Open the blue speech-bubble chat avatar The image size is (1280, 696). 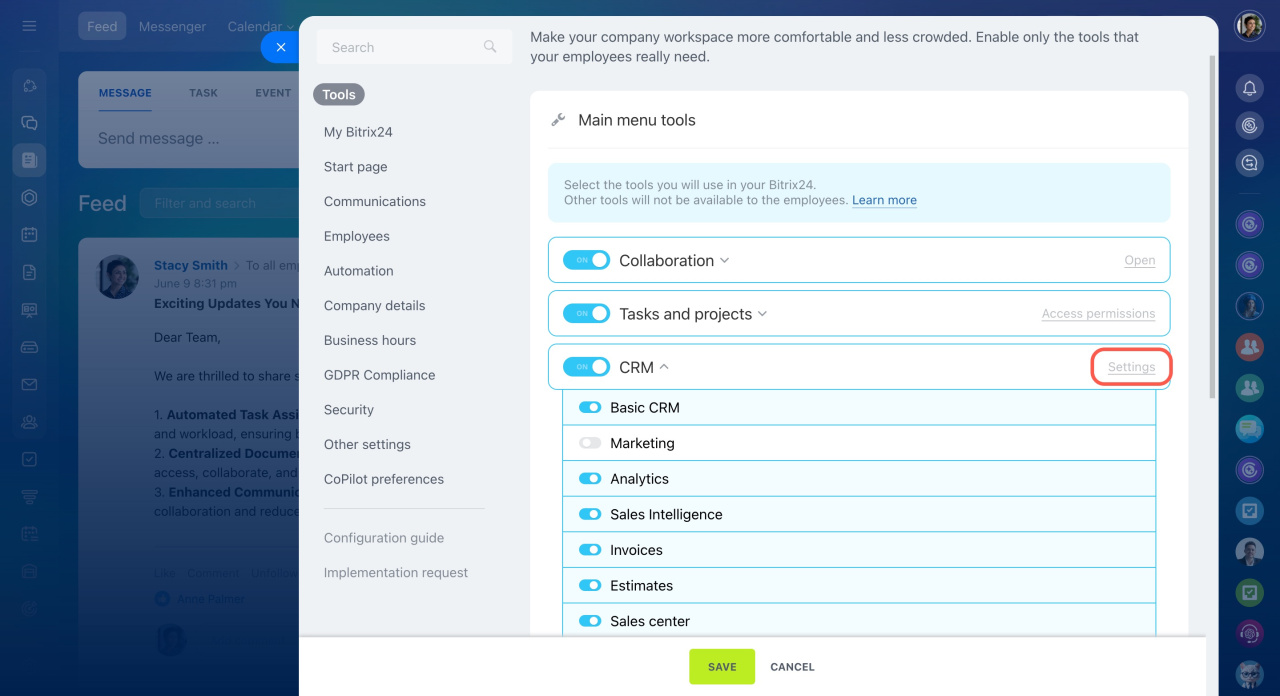click(1249, 429)
